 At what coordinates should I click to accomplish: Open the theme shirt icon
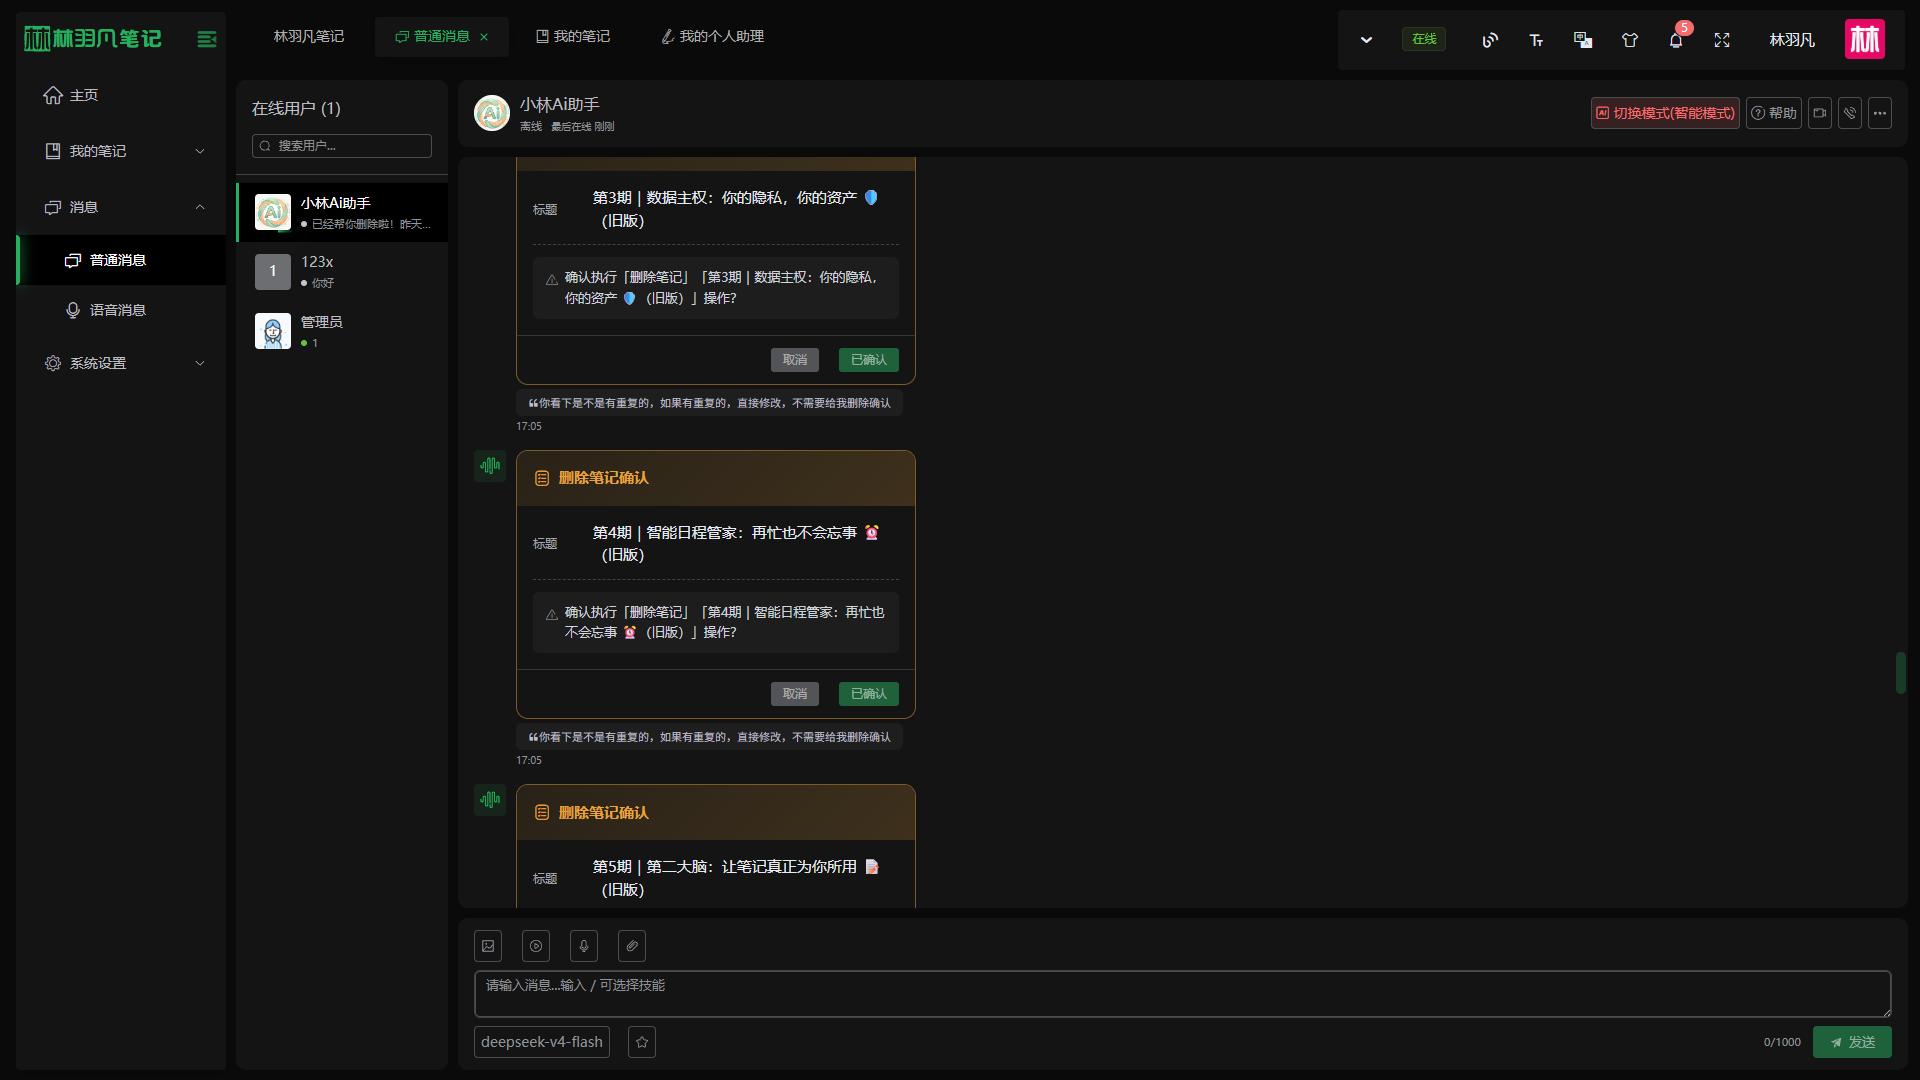(1630, 40)
